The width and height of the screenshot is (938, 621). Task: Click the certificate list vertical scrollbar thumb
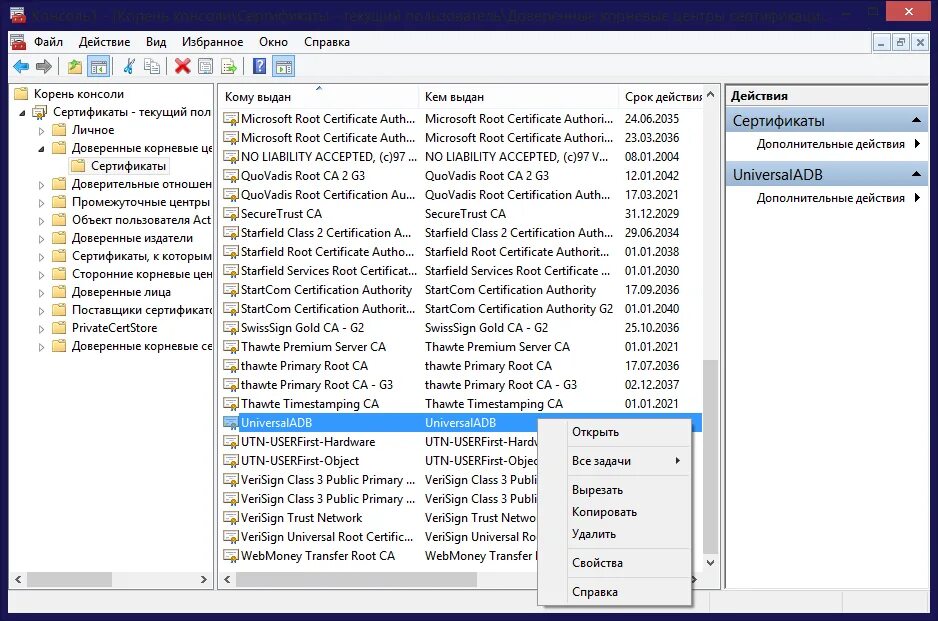point(711,457)
